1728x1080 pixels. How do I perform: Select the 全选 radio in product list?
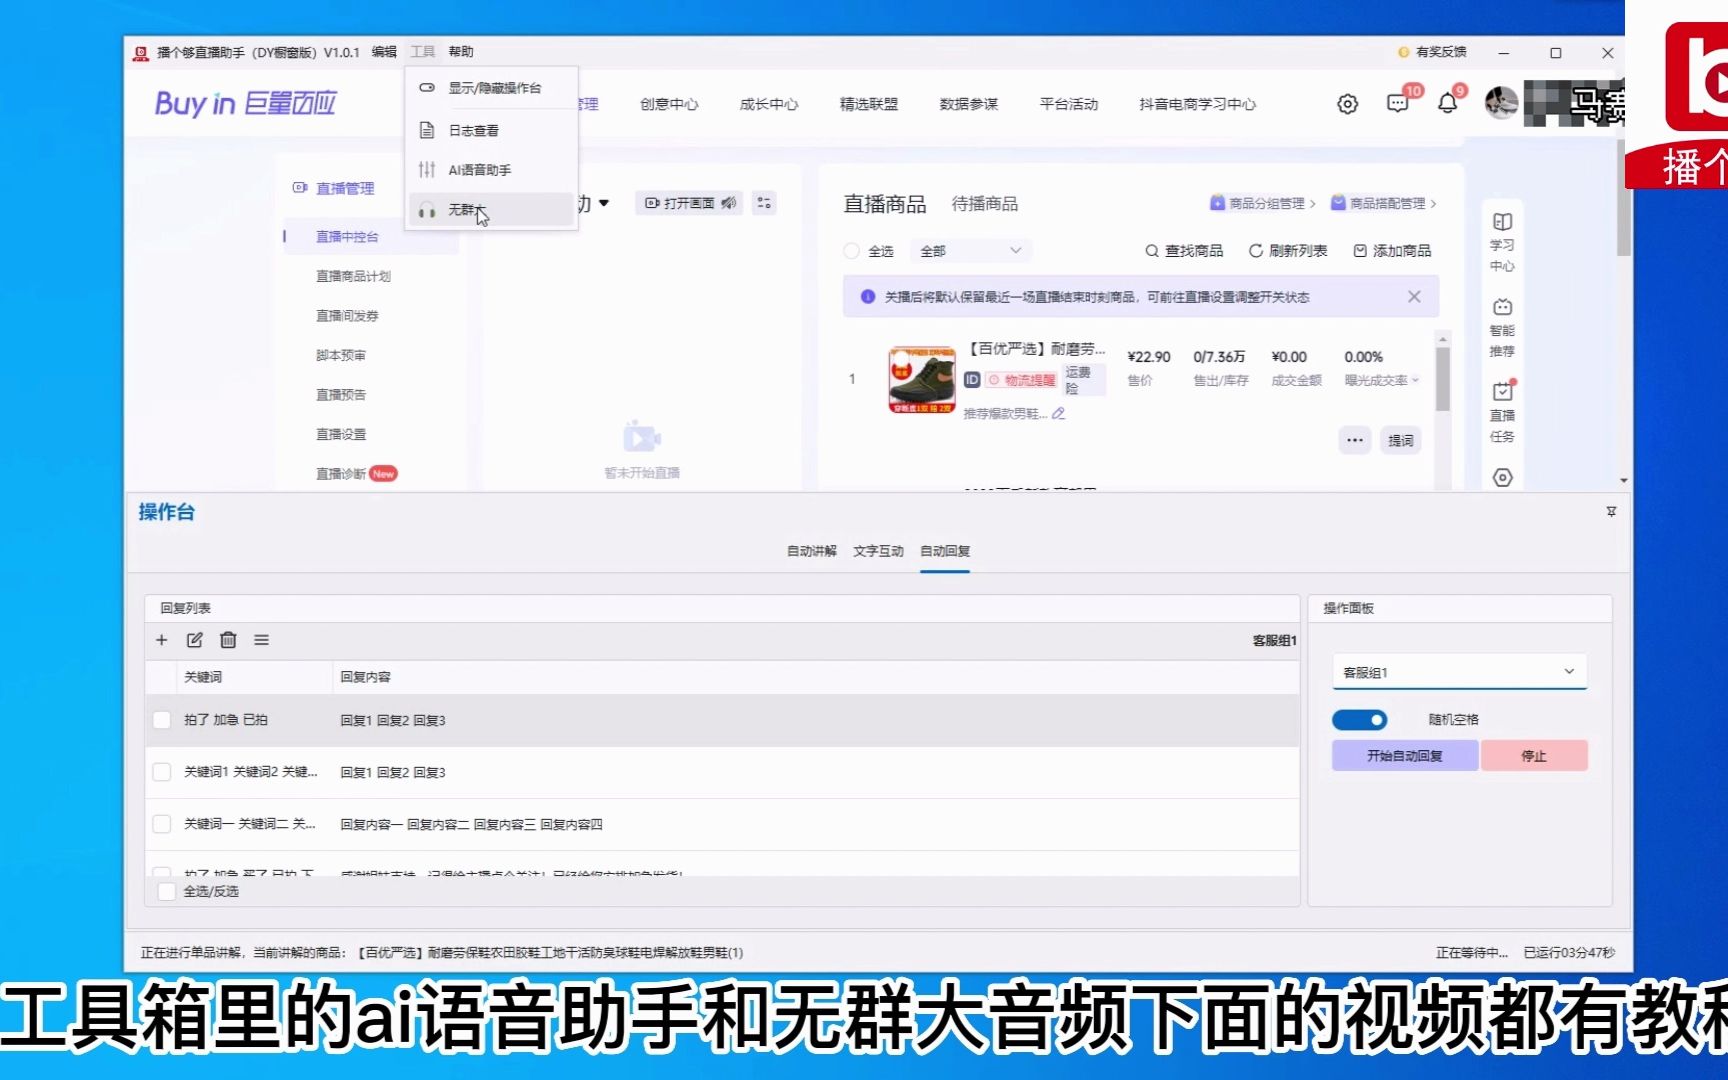click(852, 251)
